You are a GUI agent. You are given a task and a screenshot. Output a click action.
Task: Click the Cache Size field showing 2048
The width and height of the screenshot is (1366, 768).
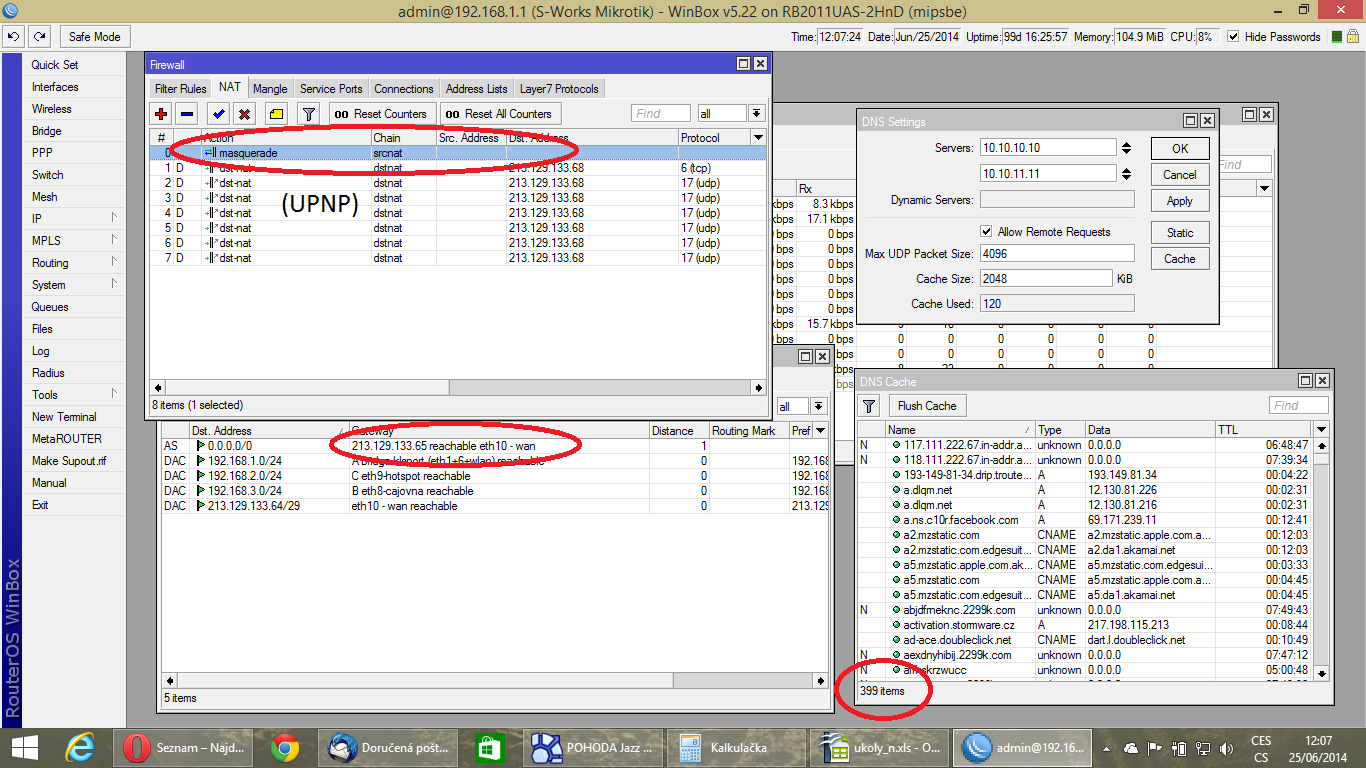pyautogui.click(x=1046, y=278)
